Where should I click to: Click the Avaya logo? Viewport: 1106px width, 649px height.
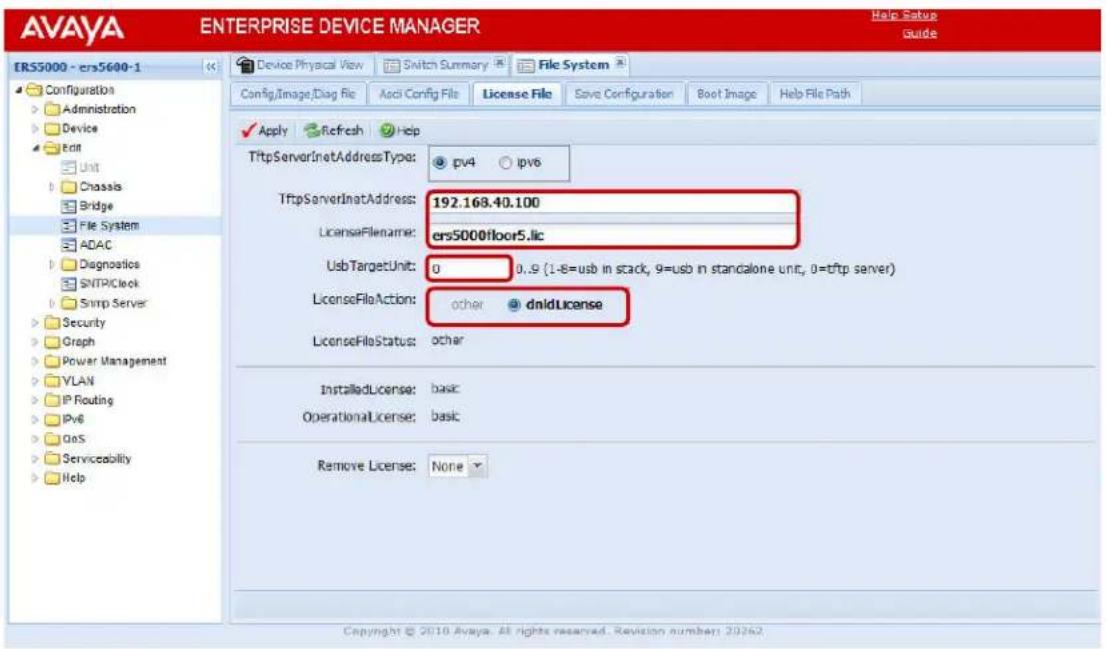72,30
